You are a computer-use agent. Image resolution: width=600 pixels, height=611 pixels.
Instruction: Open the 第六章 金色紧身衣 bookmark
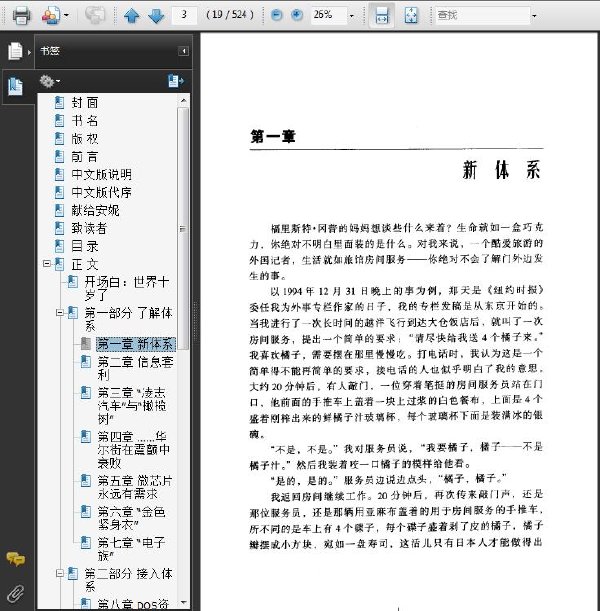tap(132, 518)
